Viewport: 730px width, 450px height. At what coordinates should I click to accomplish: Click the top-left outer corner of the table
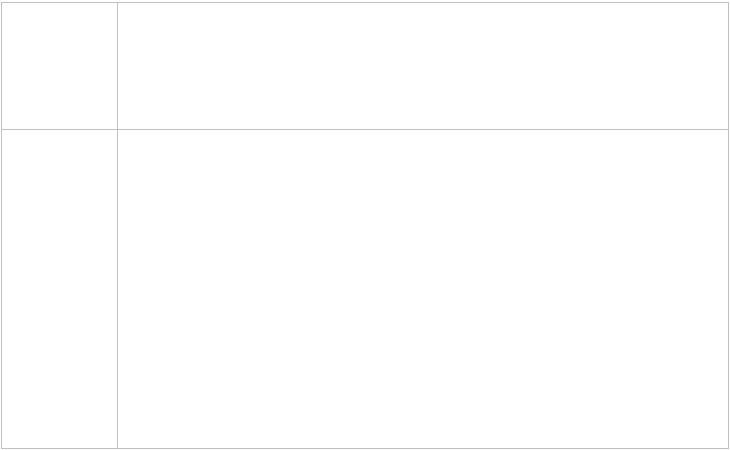[1, 3]
